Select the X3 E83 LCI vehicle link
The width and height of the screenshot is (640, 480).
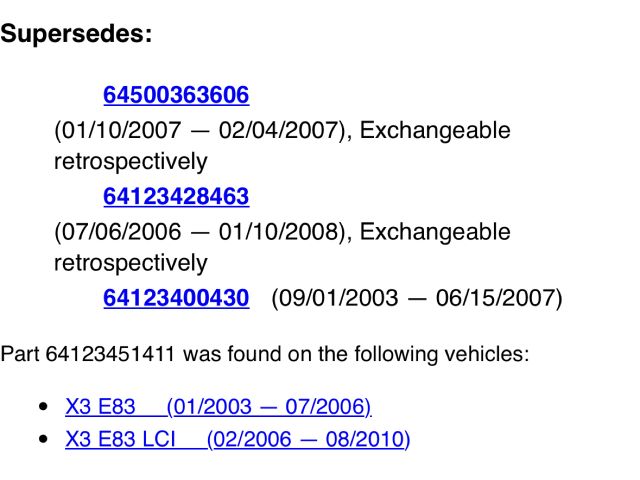pos(238,439)
